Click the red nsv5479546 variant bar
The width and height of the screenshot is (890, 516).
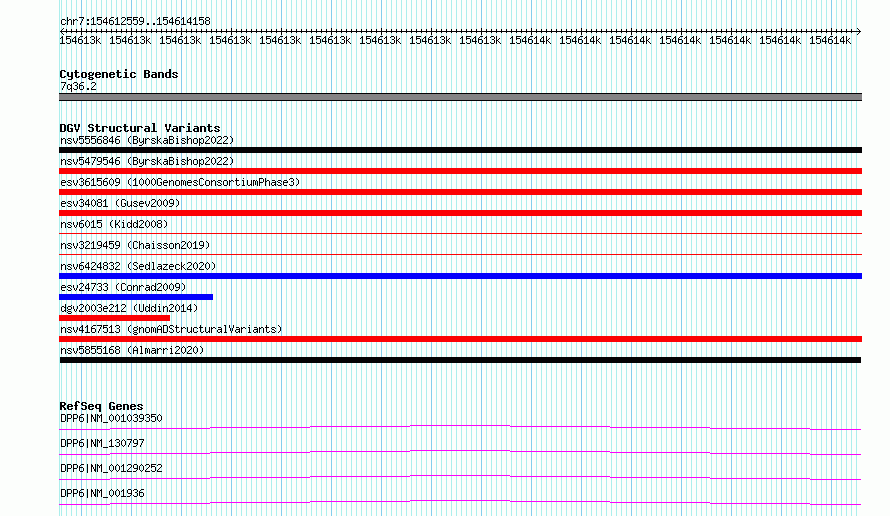[460, 171]
